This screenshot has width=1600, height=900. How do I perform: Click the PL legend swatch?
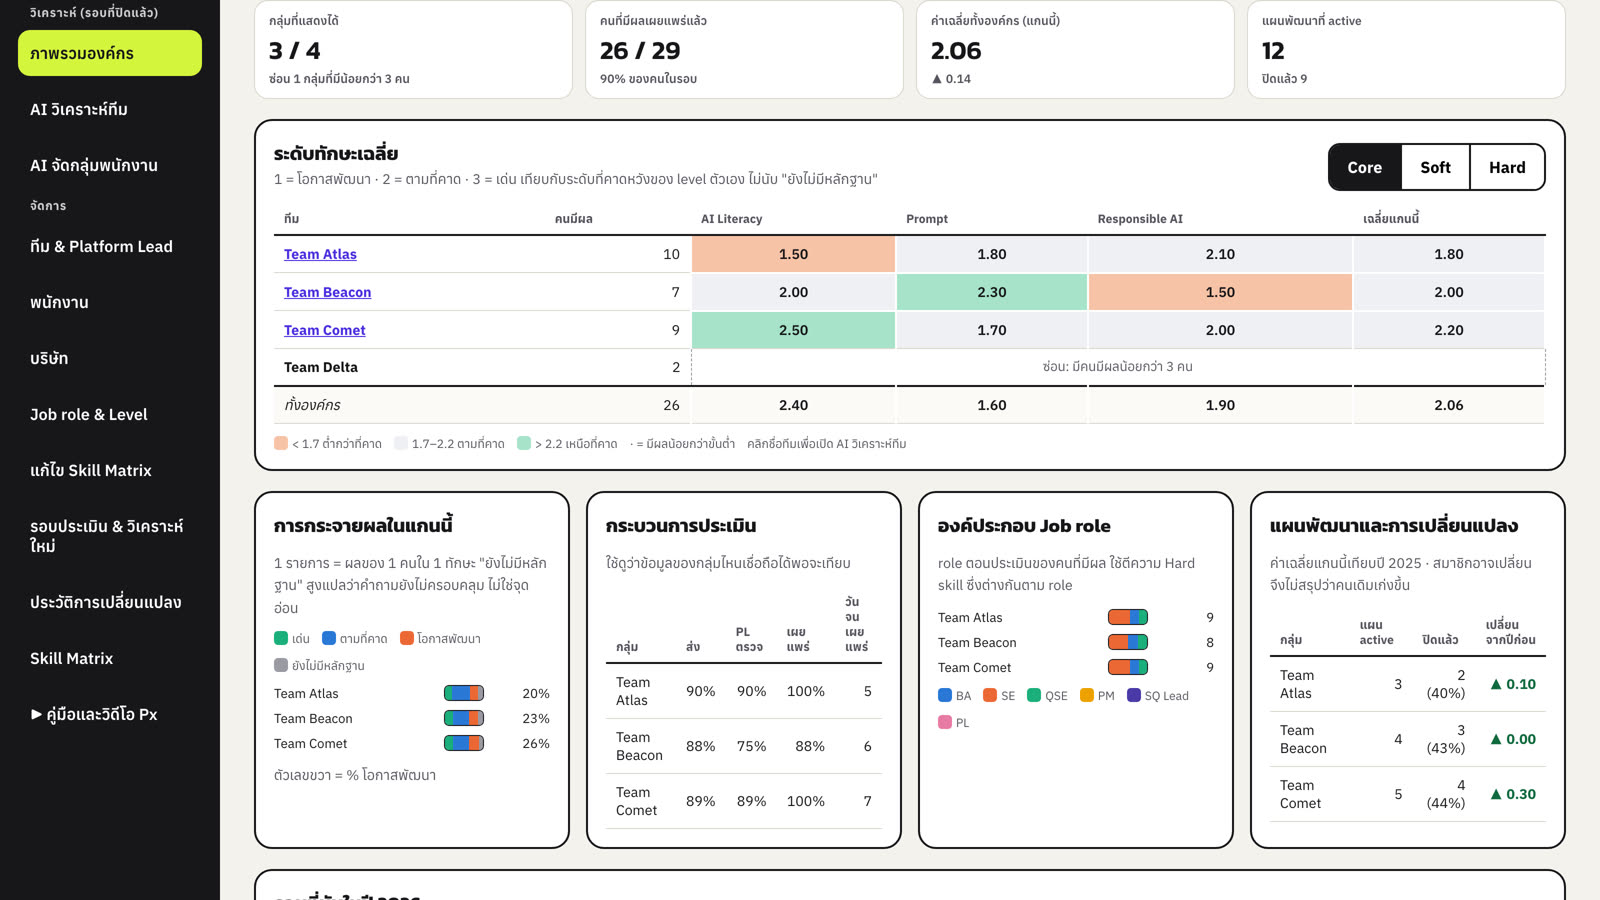tap(945, 722)
